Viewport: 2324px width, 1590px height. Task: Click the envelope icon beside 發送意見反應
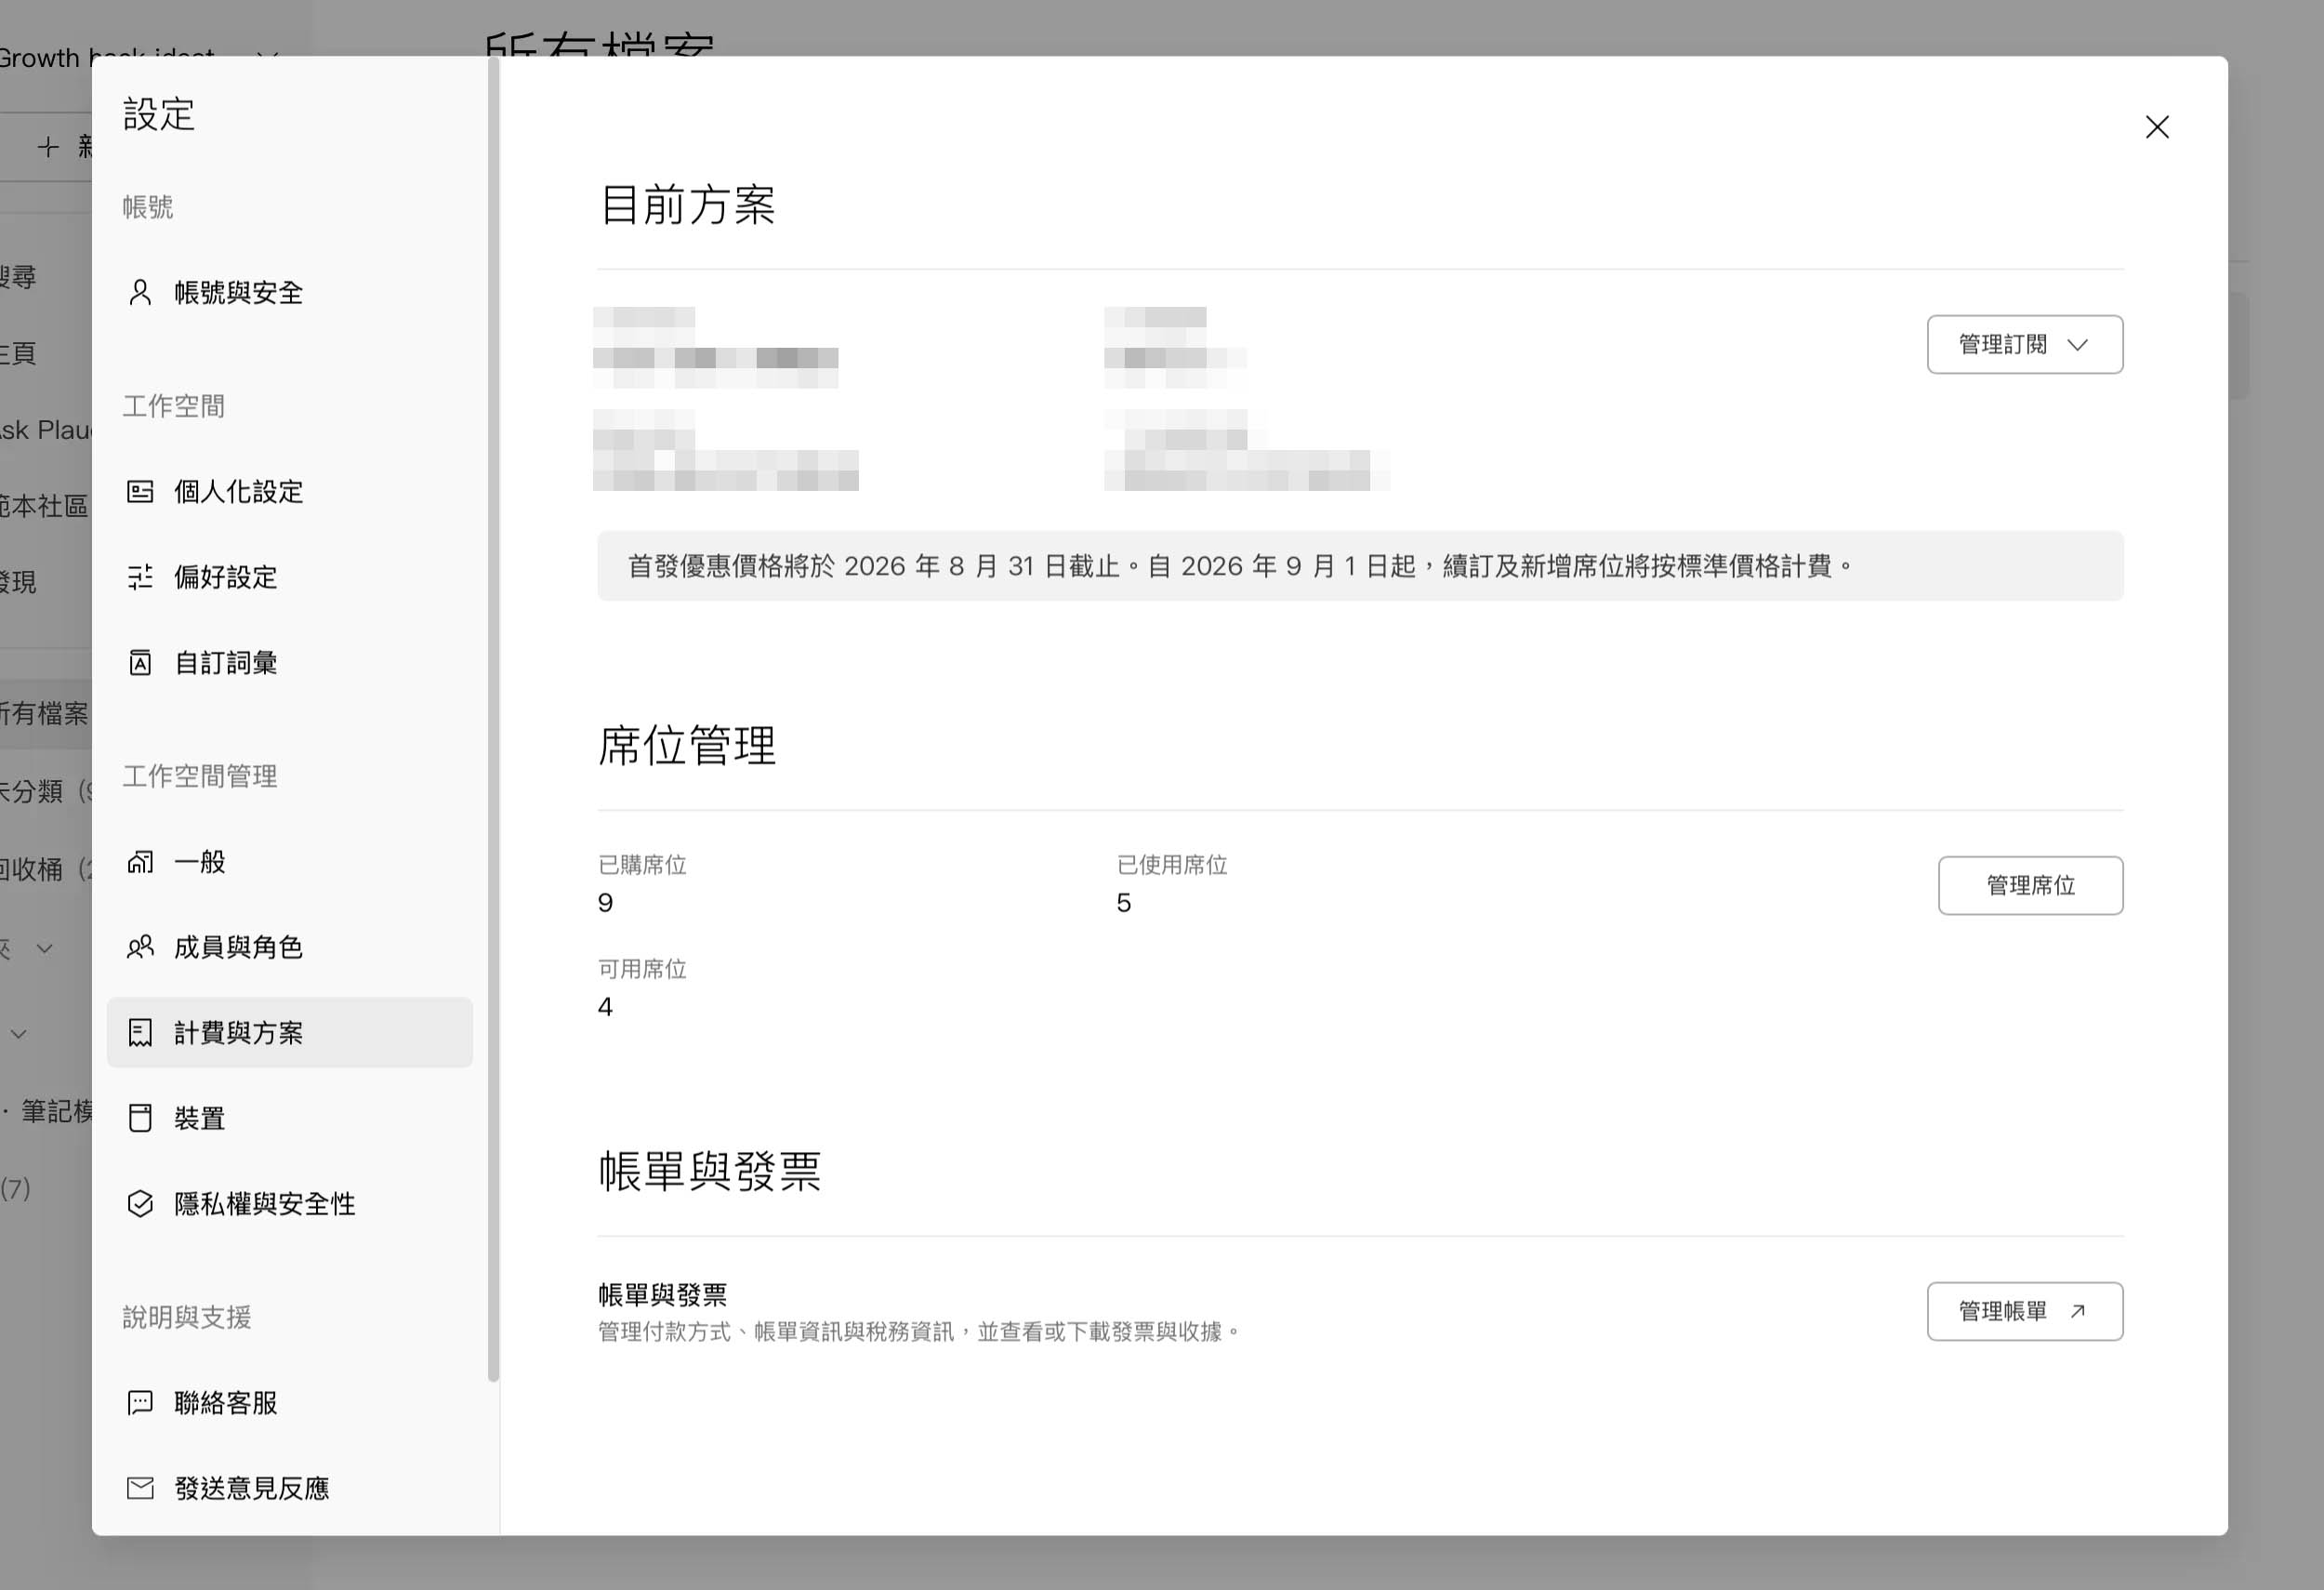140,1488
